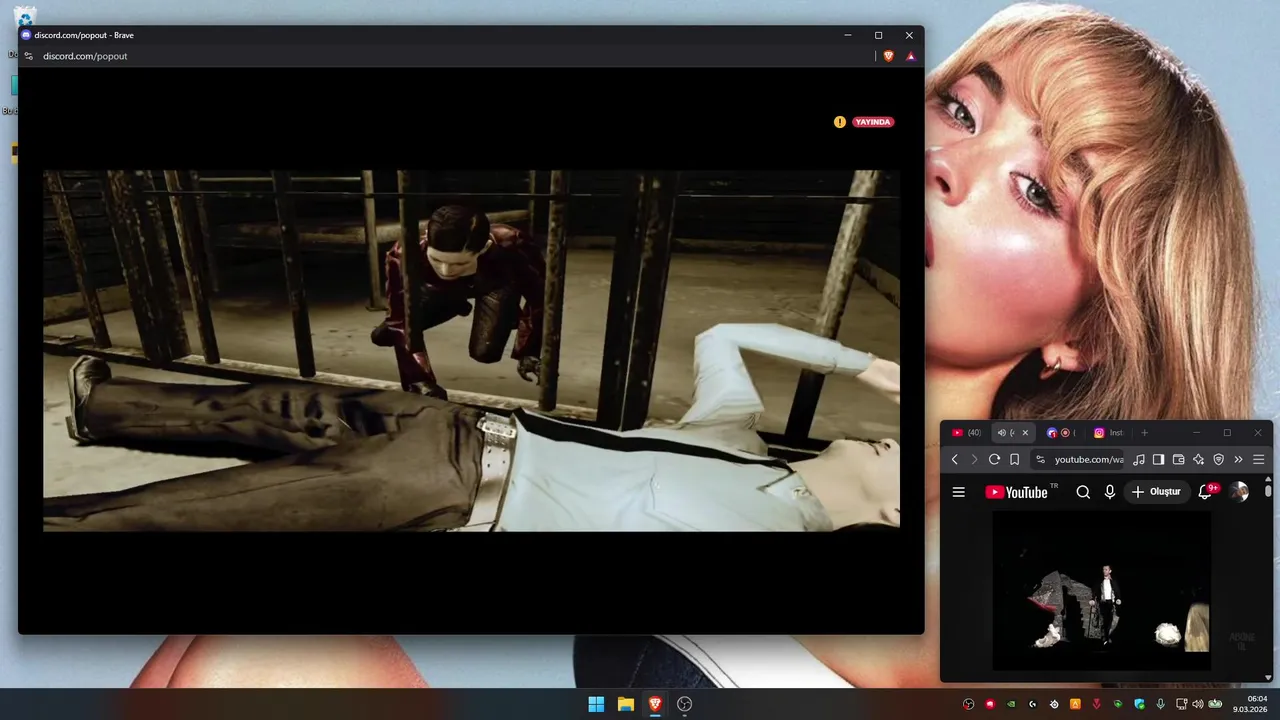
Task: Click the red chat bubble tray icon
Action: tap(990, 704)
